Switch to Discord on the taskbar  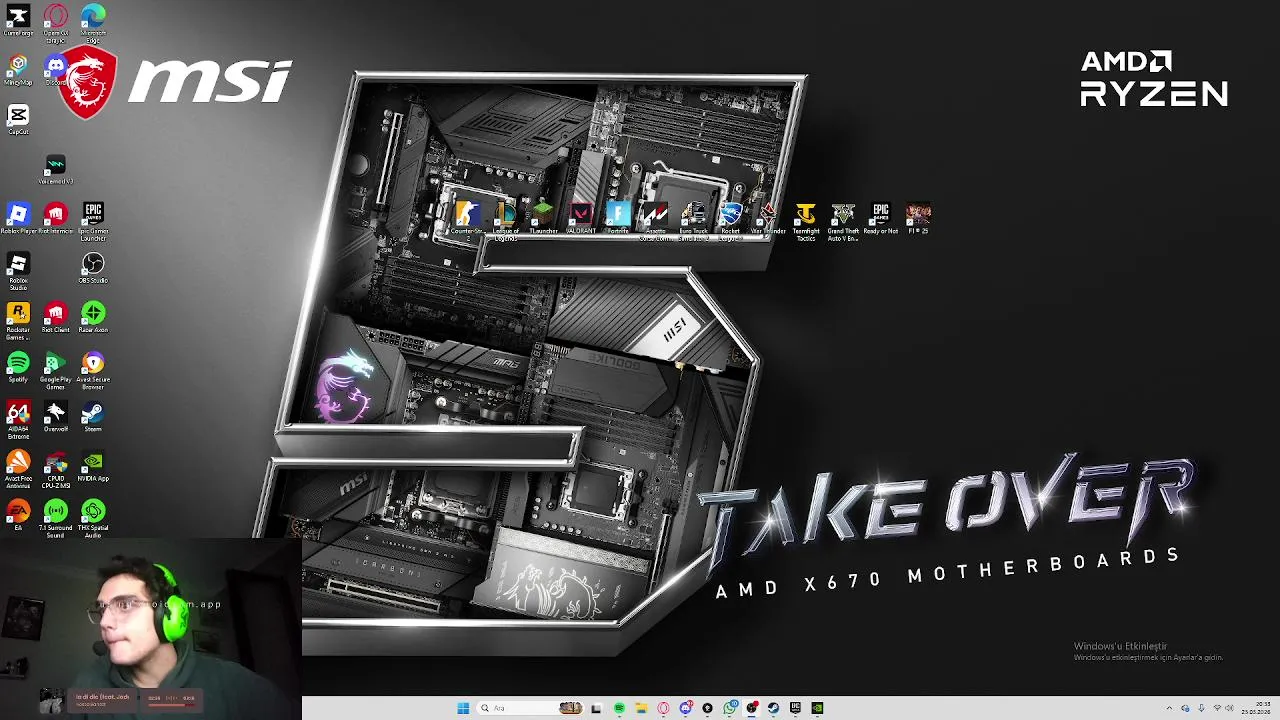(x=686, y=708)
